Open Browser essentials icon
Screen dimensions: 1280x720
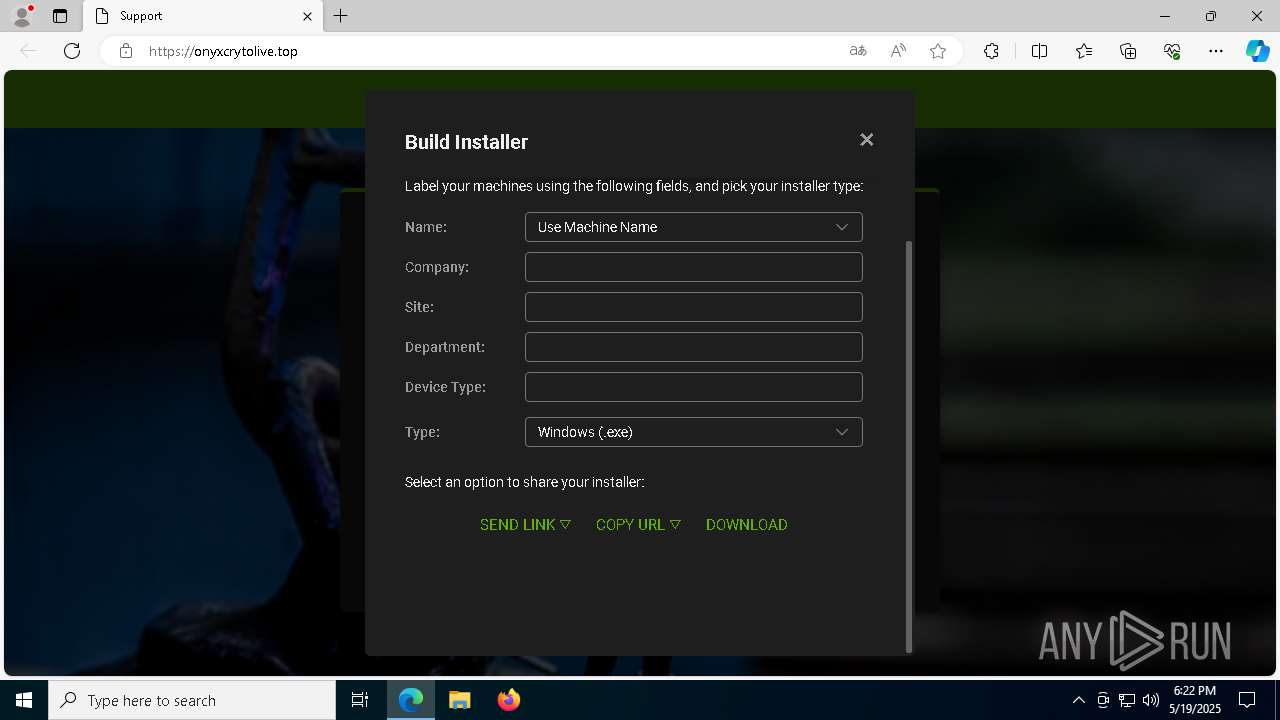pyautogui.click(x=1172, y=51)
